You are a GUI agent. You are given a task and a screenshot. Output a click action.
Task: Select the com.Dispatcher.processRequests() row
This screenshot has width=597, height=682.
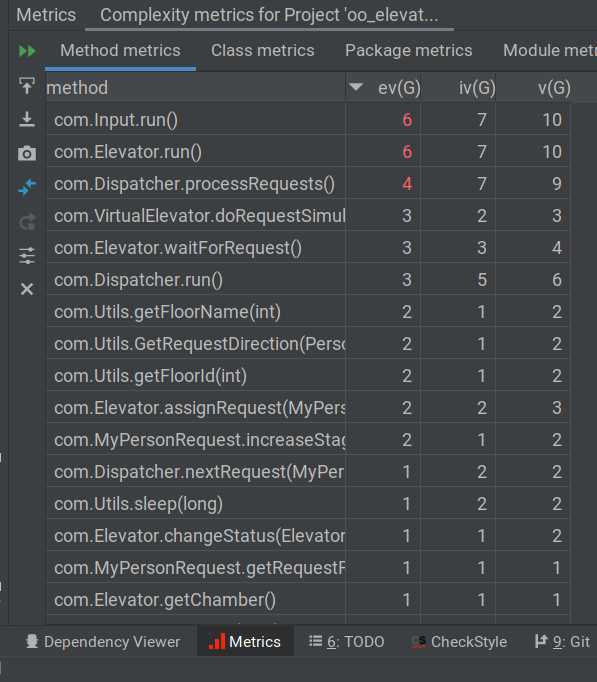click(x=308, y=184)
